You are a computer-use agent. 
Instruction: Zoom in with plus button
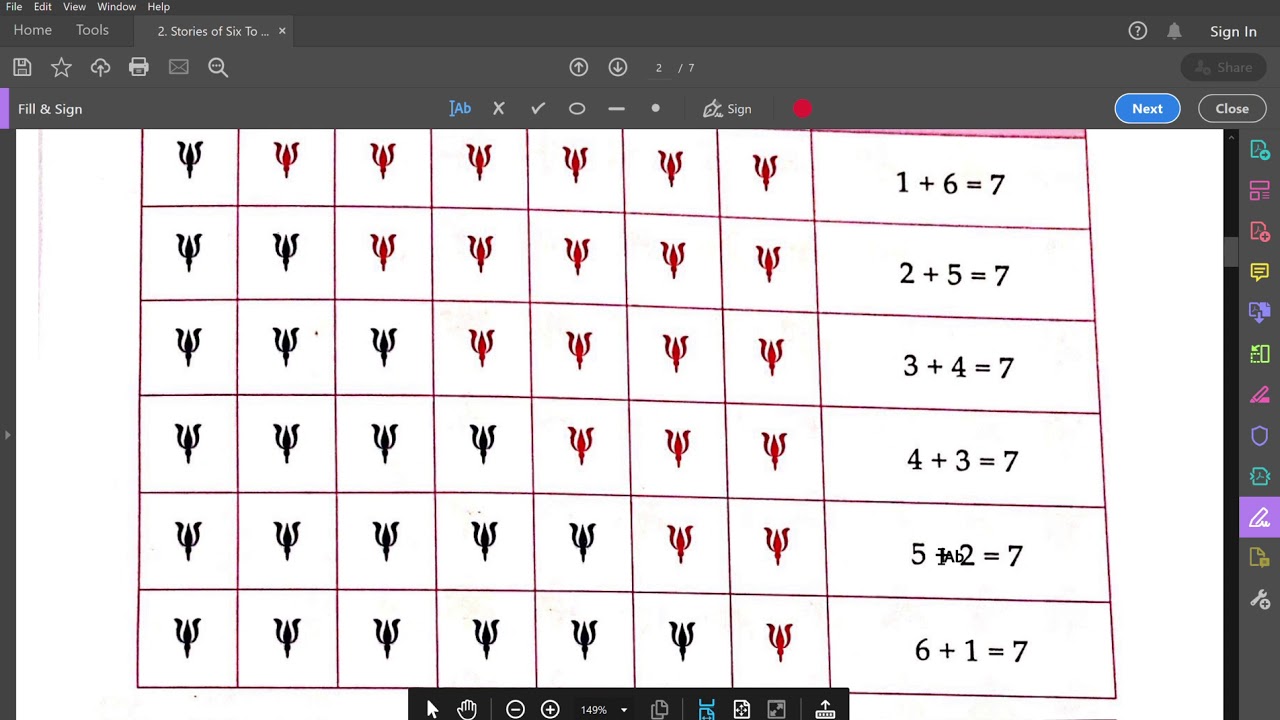pos(550,709)
